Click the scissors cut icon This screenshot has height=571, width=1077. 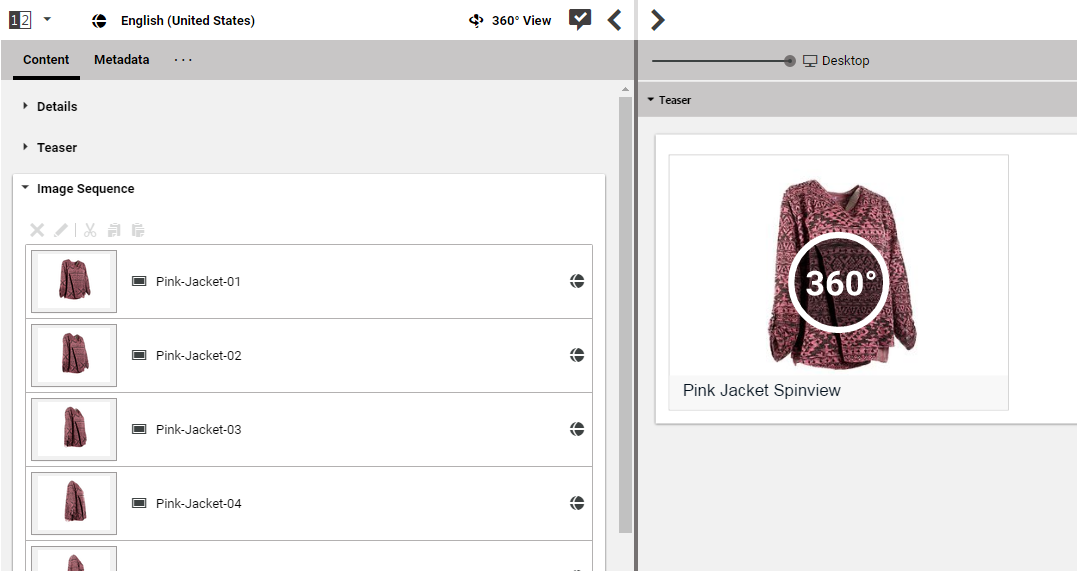(x=90, y=230)
